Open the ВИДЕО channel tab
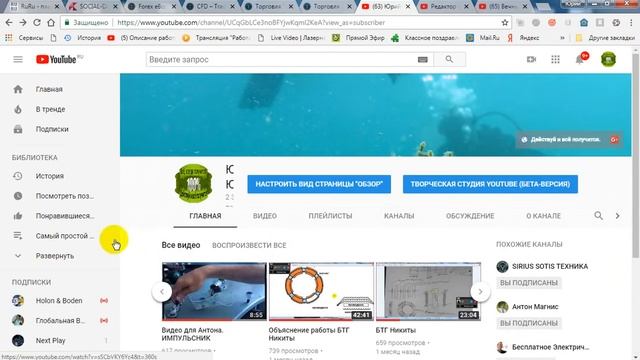 point(265,216)
